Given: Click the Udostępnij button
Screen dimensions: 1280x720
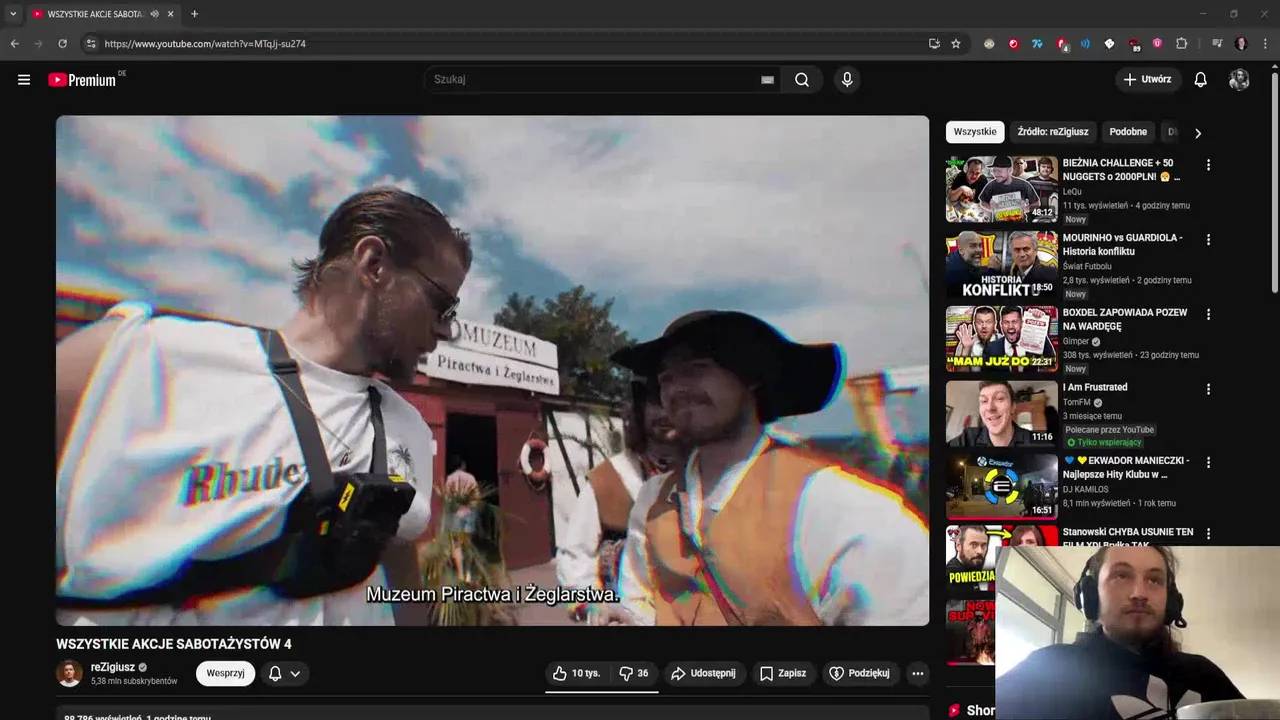Looking at the screenshot, I should click(x=703, y=674).
